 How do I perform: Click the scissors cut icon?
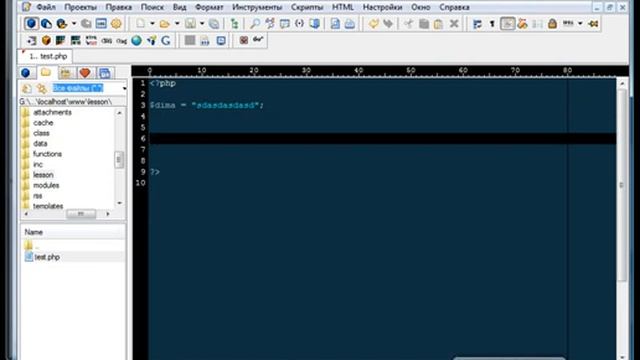[x=409, y=24]
